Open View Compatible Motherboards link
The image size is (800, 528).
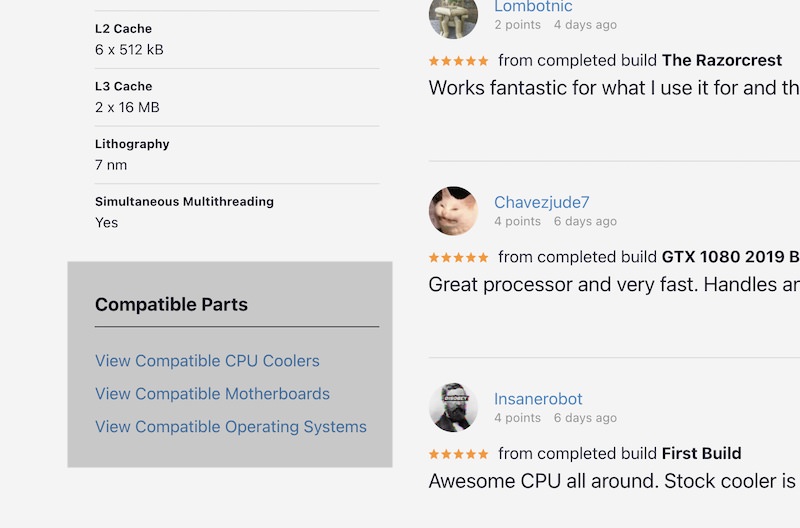[212, 394]
